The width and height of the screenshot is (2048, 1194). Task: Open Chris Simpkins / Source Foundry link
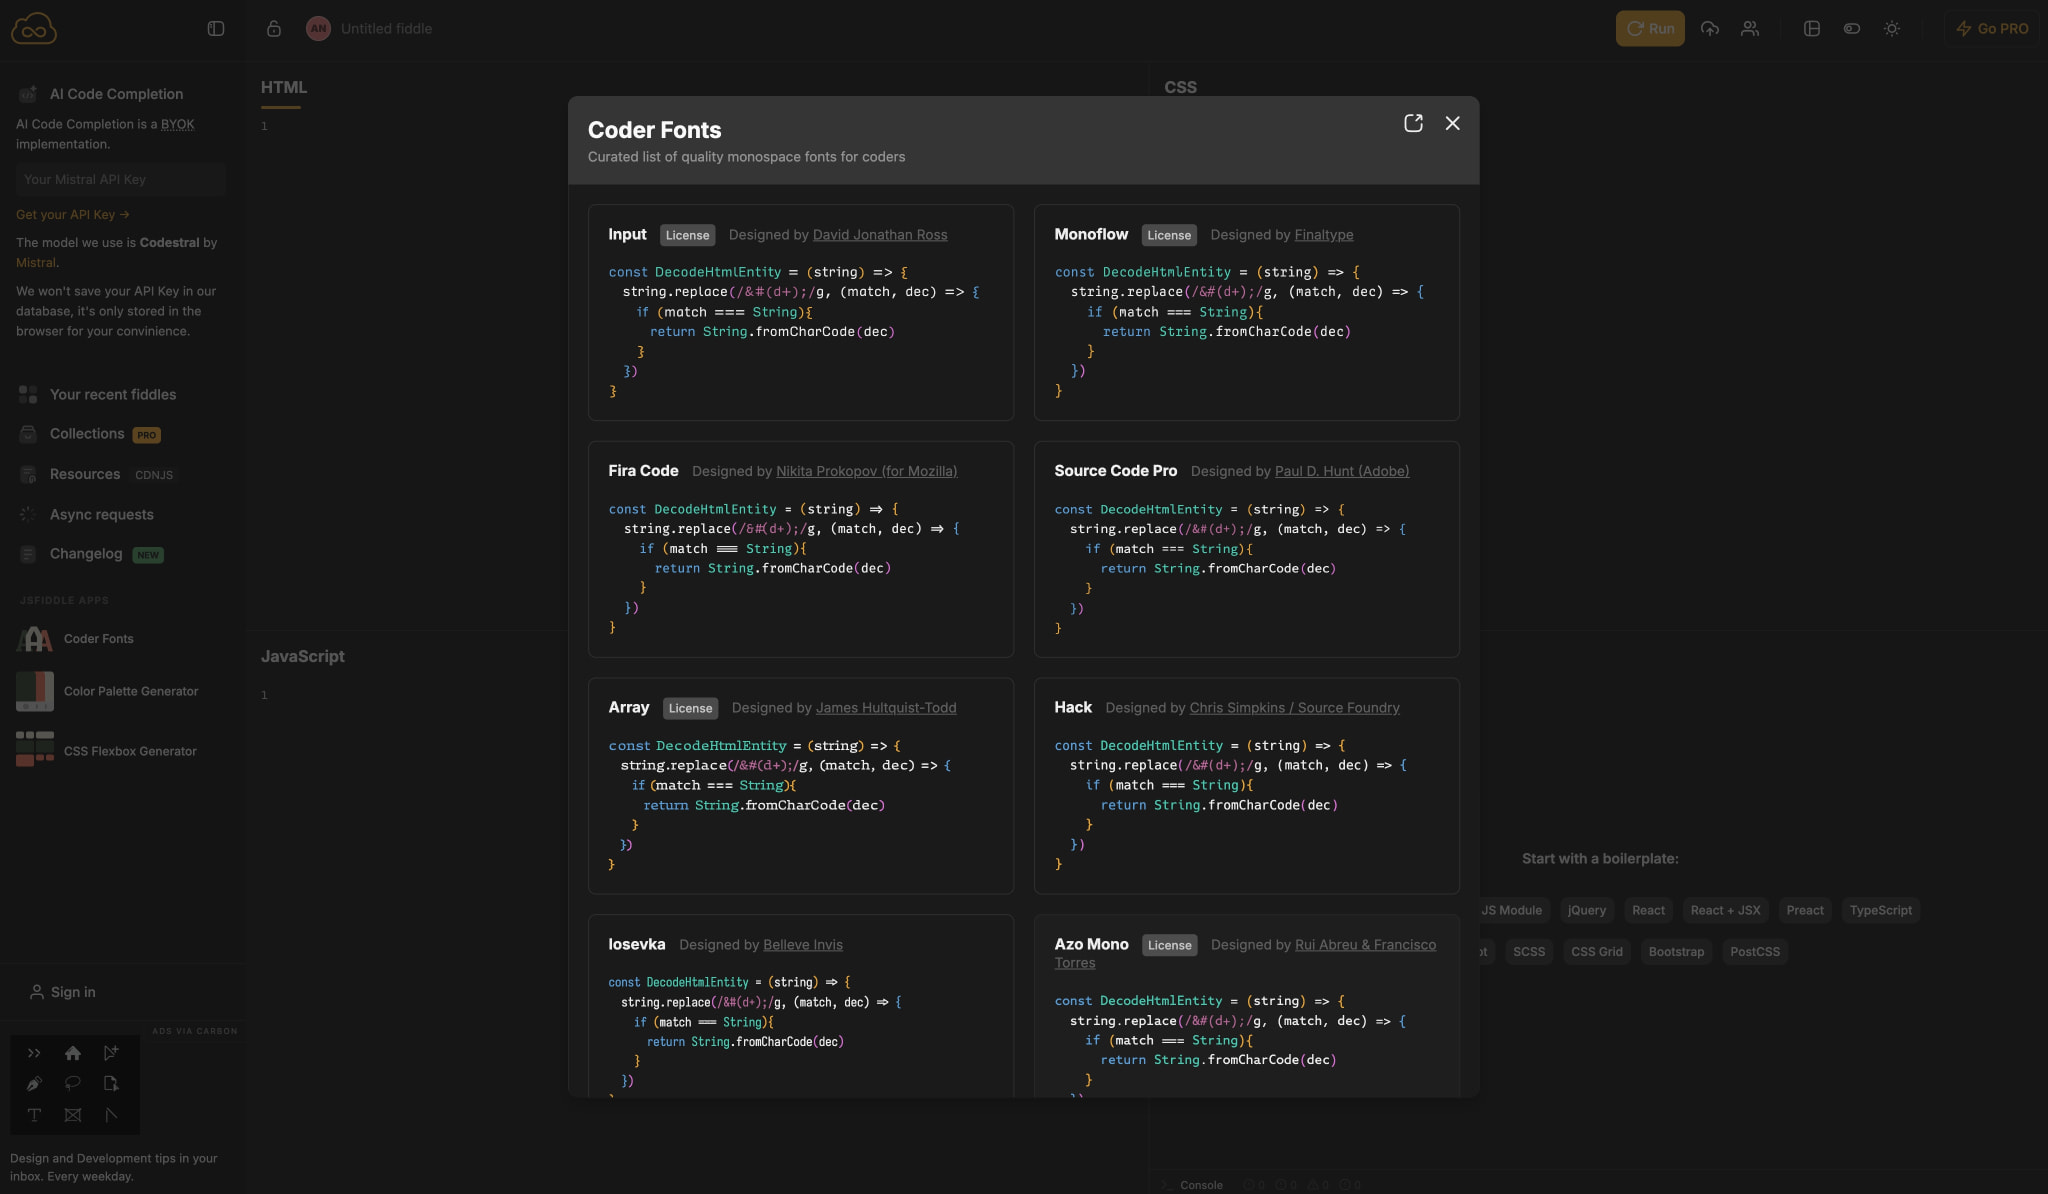(x=1295, y=708)
